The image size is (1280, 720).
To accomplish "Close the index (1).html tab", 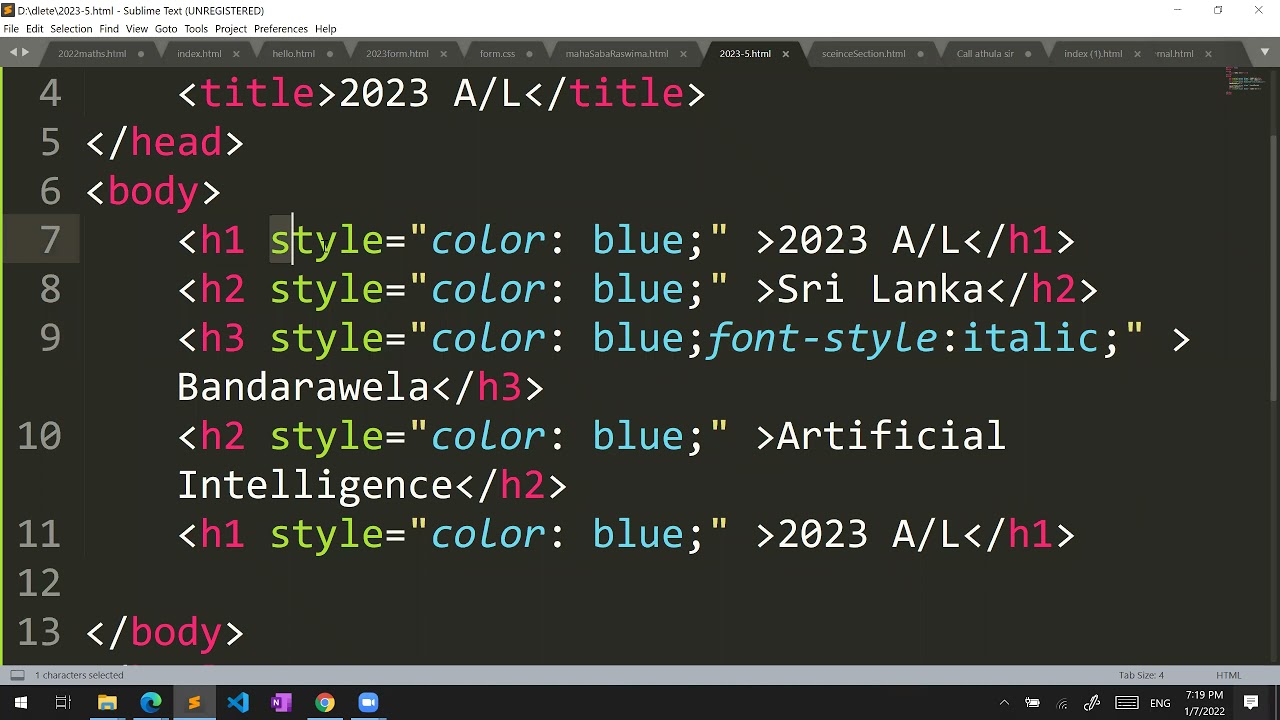I will (x=1137, y=54).
